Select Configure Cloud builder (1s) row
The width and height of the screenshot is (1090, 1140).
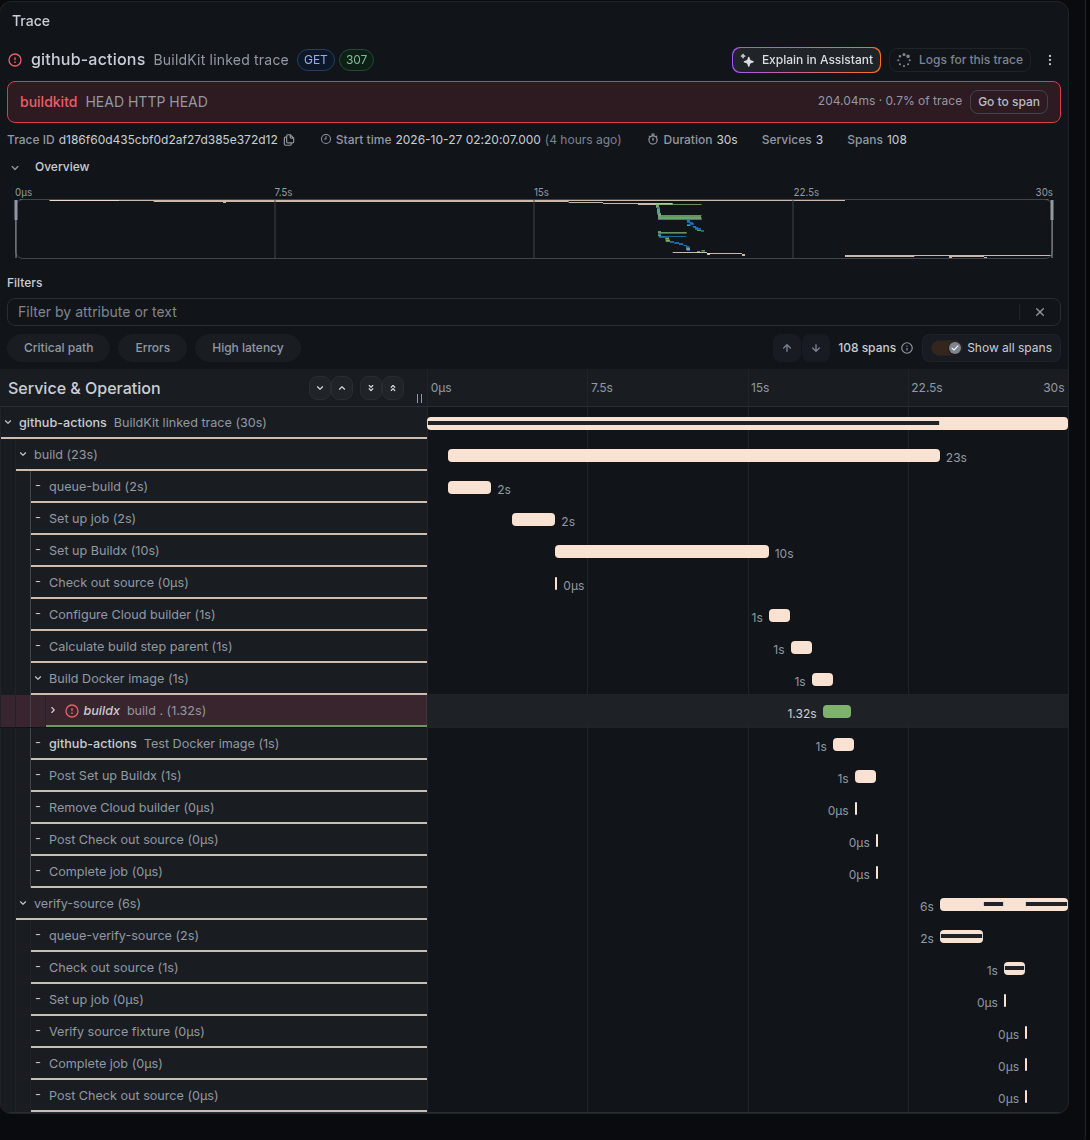(x=228, y=614)
